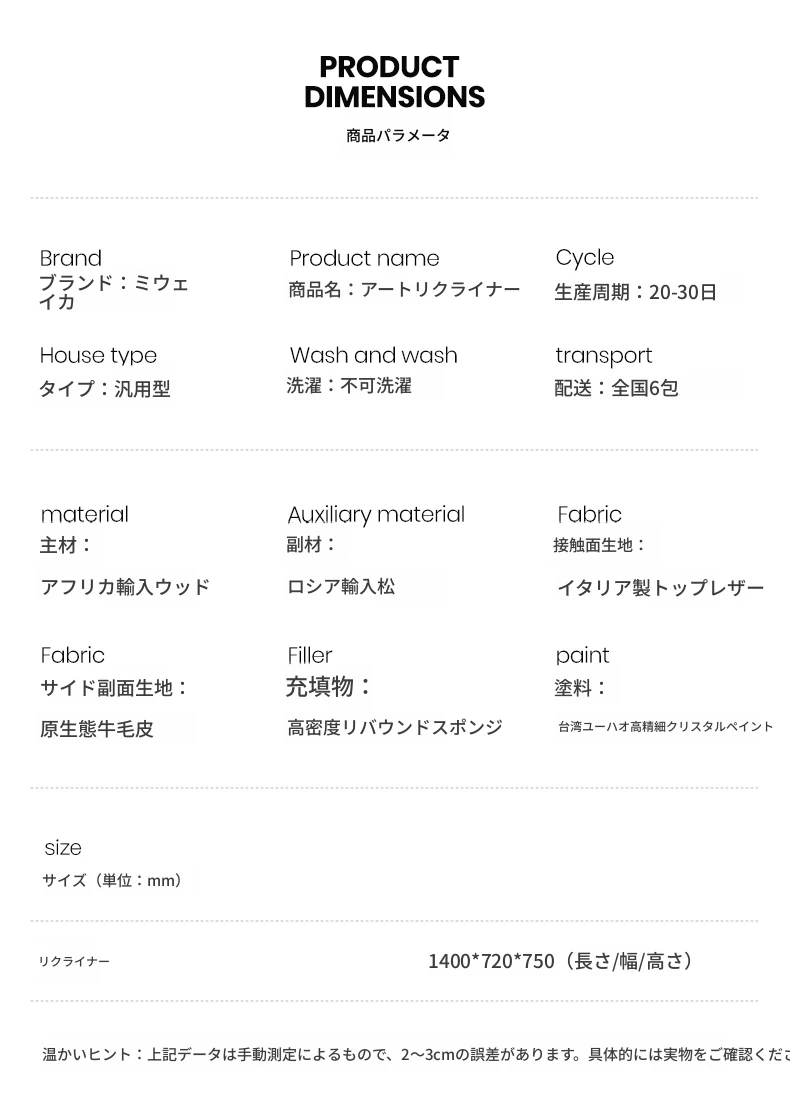Click the Filler label
Viewport: 790px width, 1102px height.
[310, 655]
